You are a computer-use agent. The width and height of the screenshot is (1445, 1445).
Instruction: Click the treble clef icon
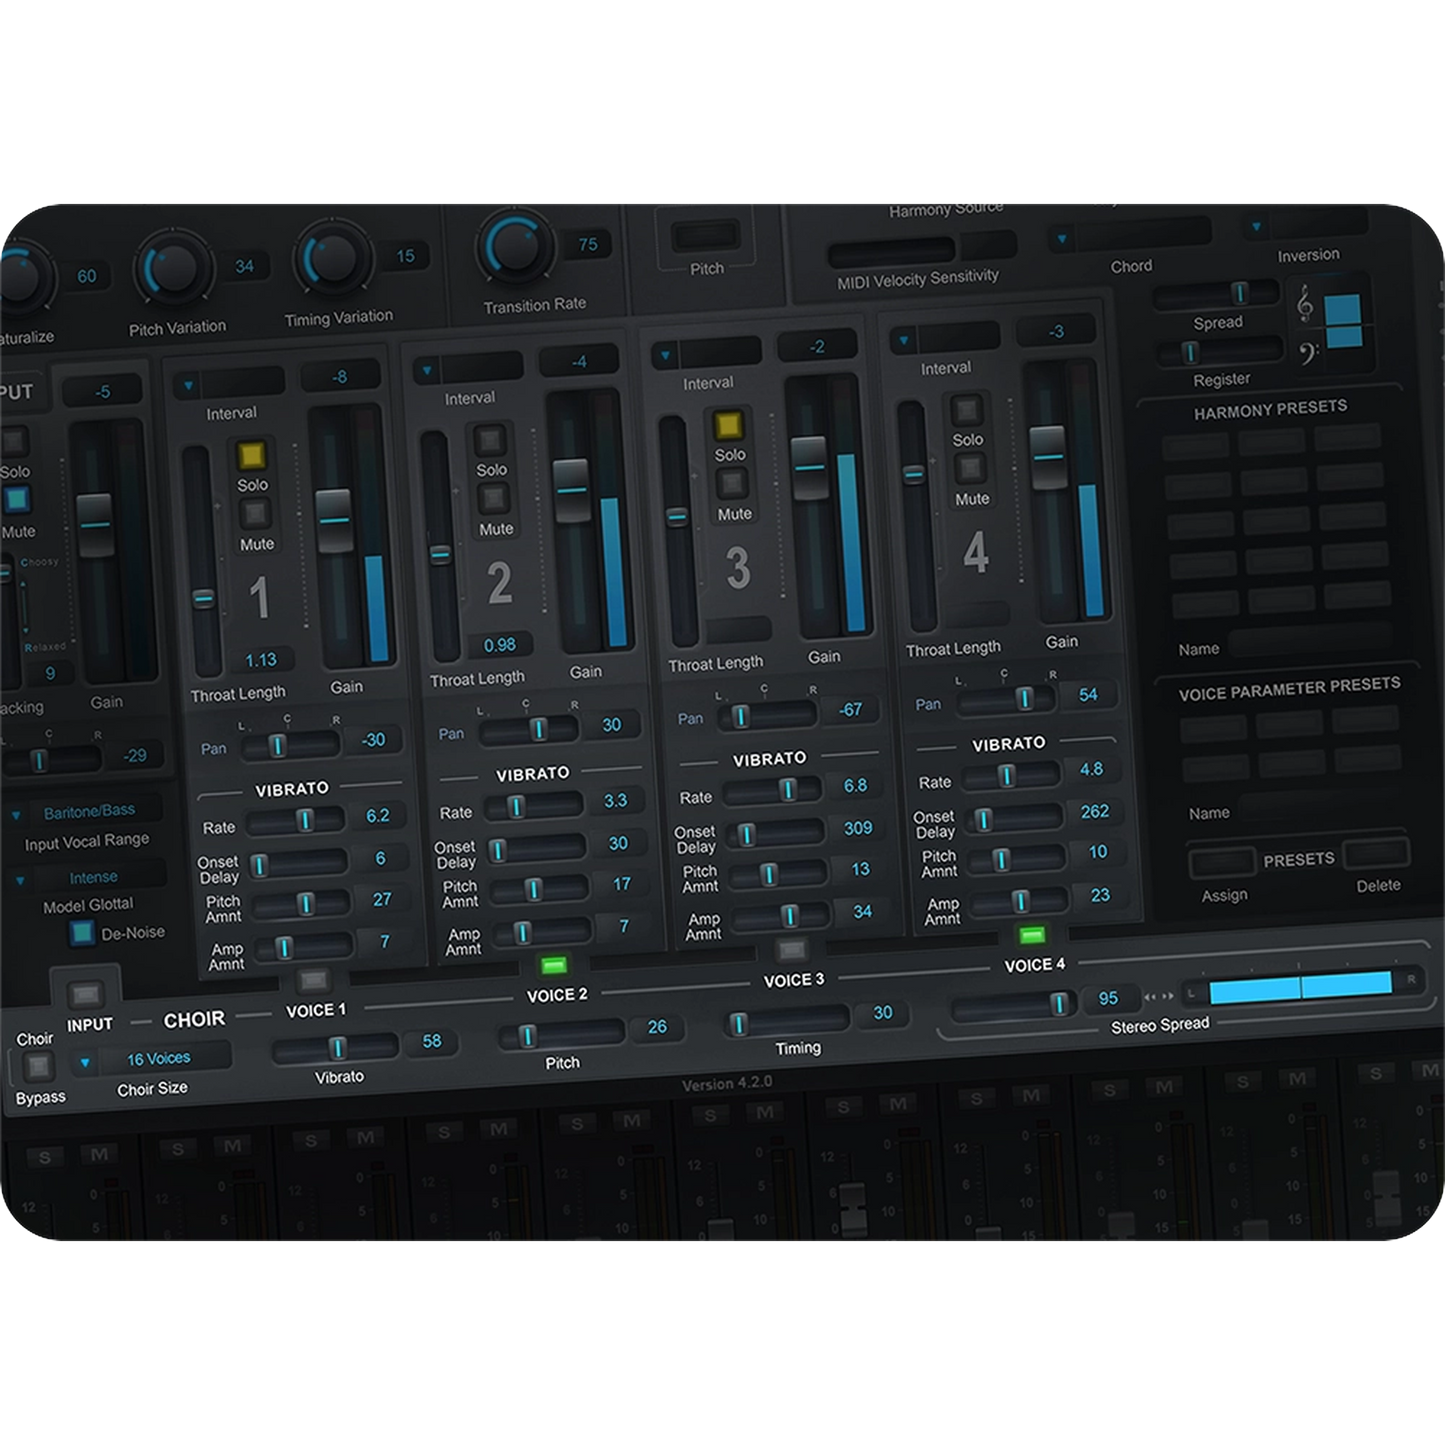point(1304,303)
